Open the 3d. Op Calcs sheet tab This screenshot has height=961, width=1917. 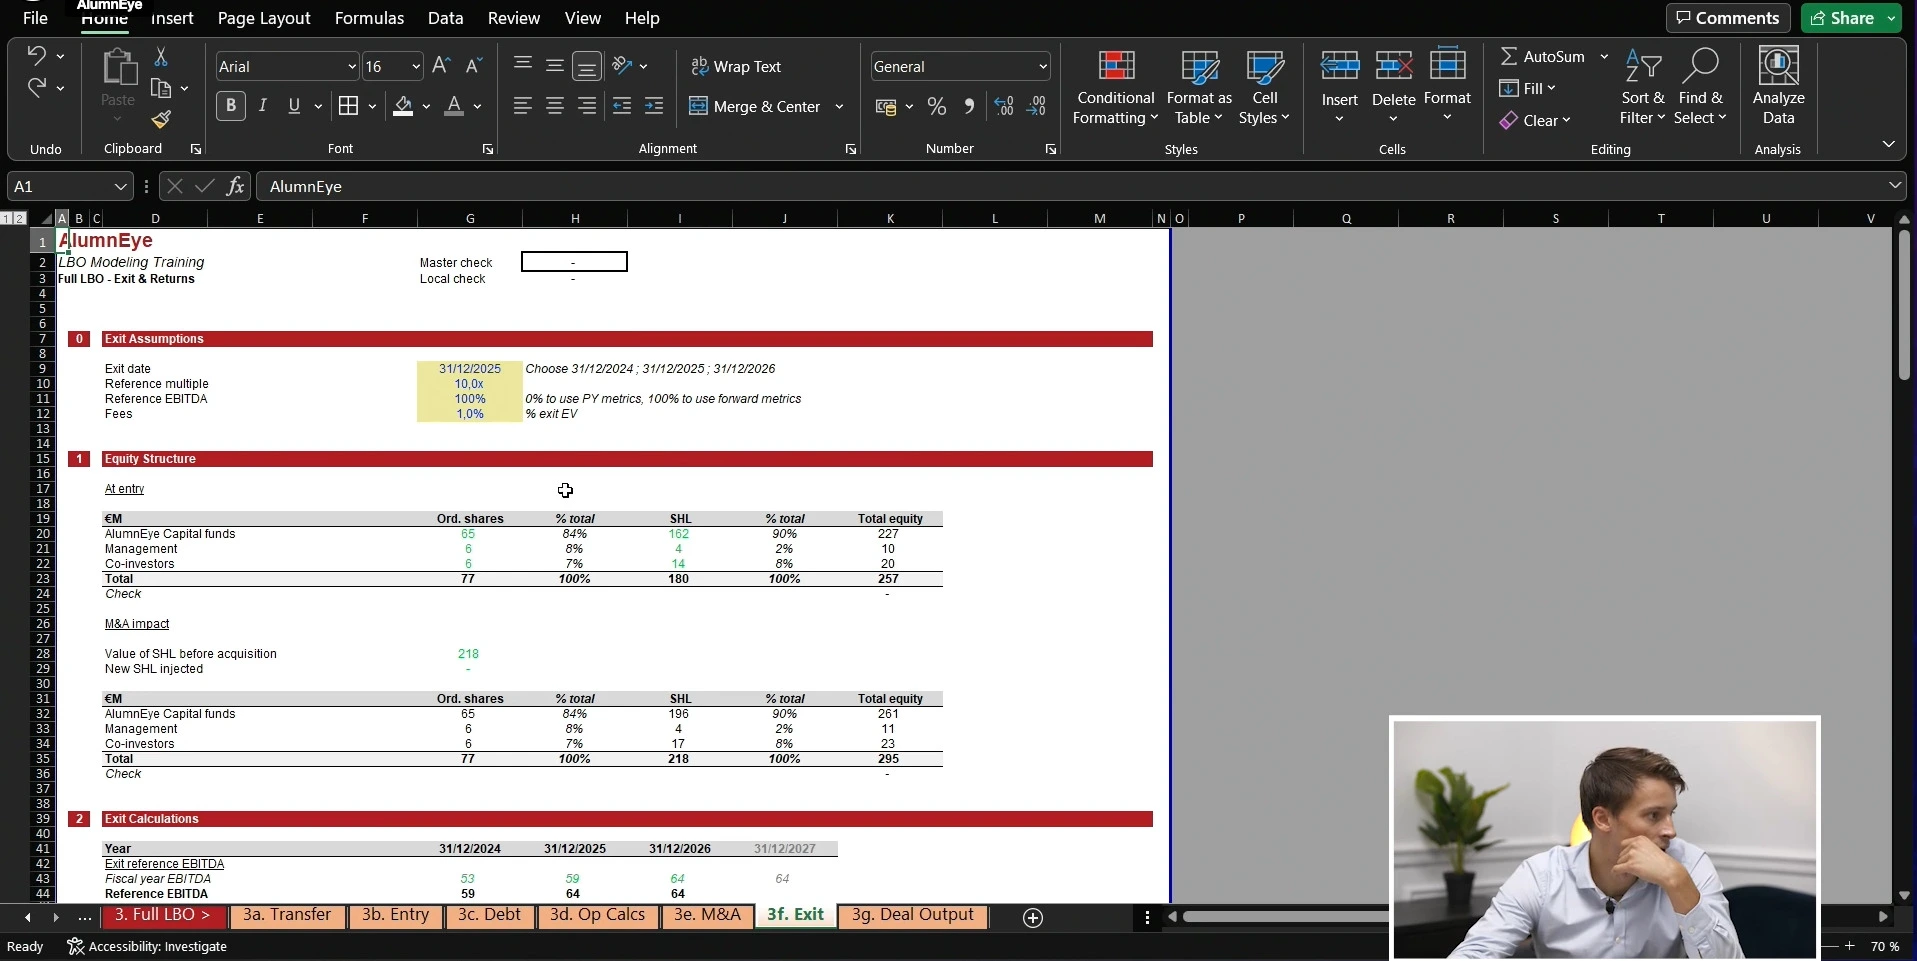[x=598, y=916]
